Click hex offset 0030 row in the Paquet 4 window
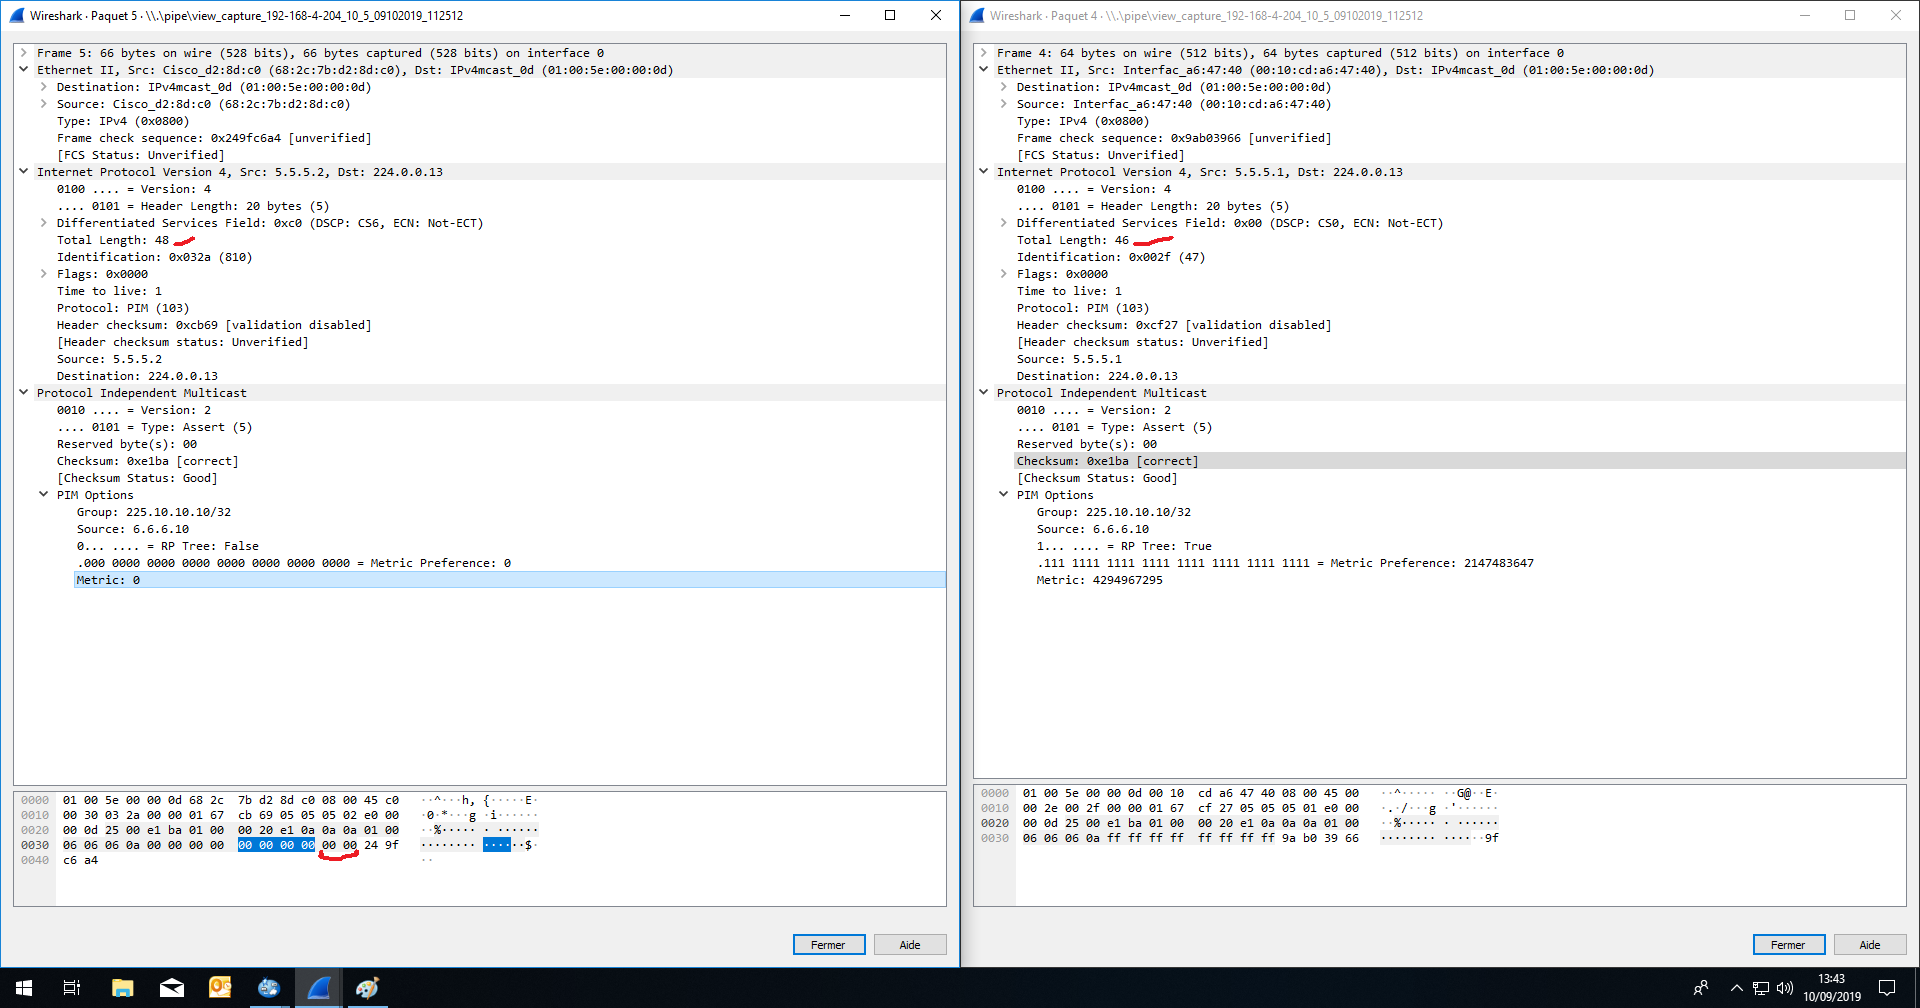The image size is (1920, 1008). [x=995, y=838]
